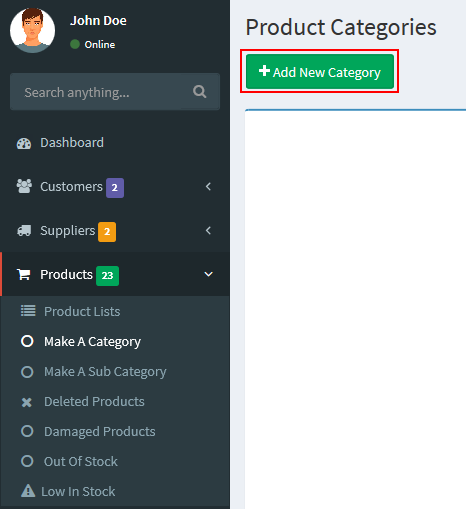The image size is (466, 509).
Task: Click the Suppliers truck icon
Action: [x=24, y=231]
